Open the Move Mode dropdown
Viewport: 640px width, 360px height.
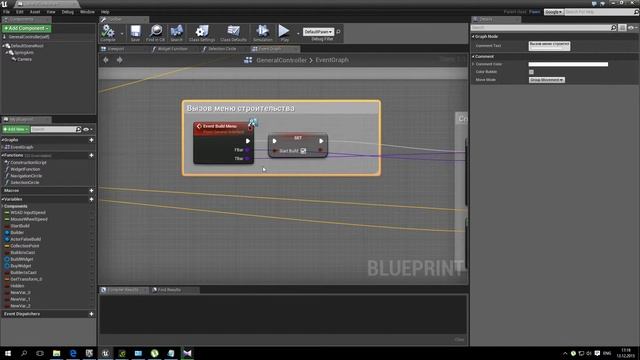click(x=547, y=80)
